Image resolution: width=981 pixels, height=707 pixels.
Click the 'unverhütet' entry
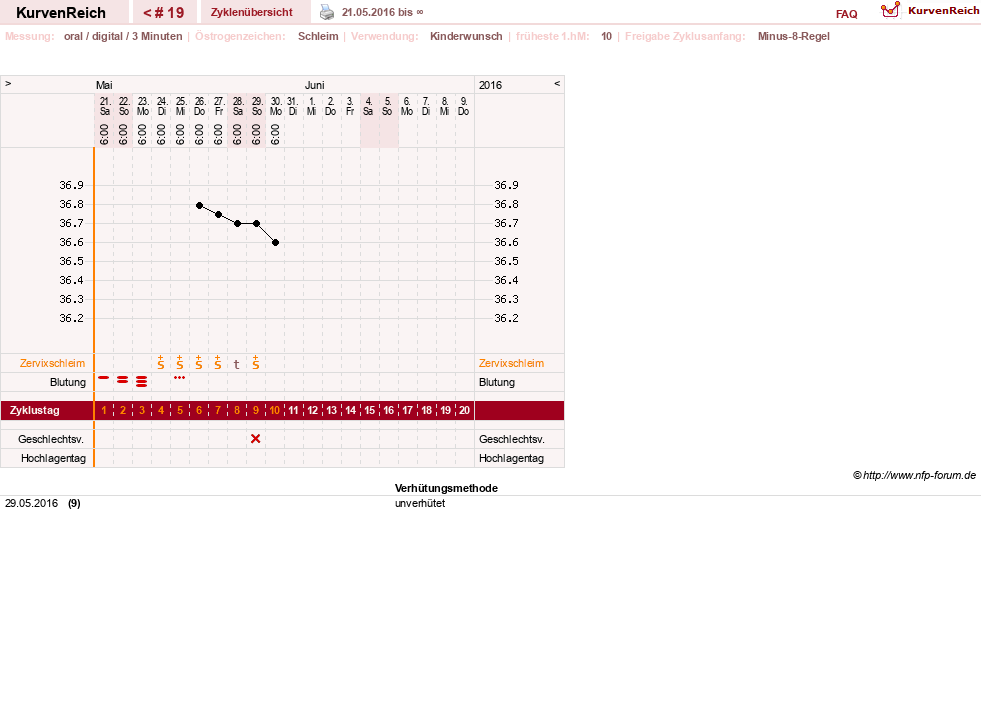[x=420, y=503]
